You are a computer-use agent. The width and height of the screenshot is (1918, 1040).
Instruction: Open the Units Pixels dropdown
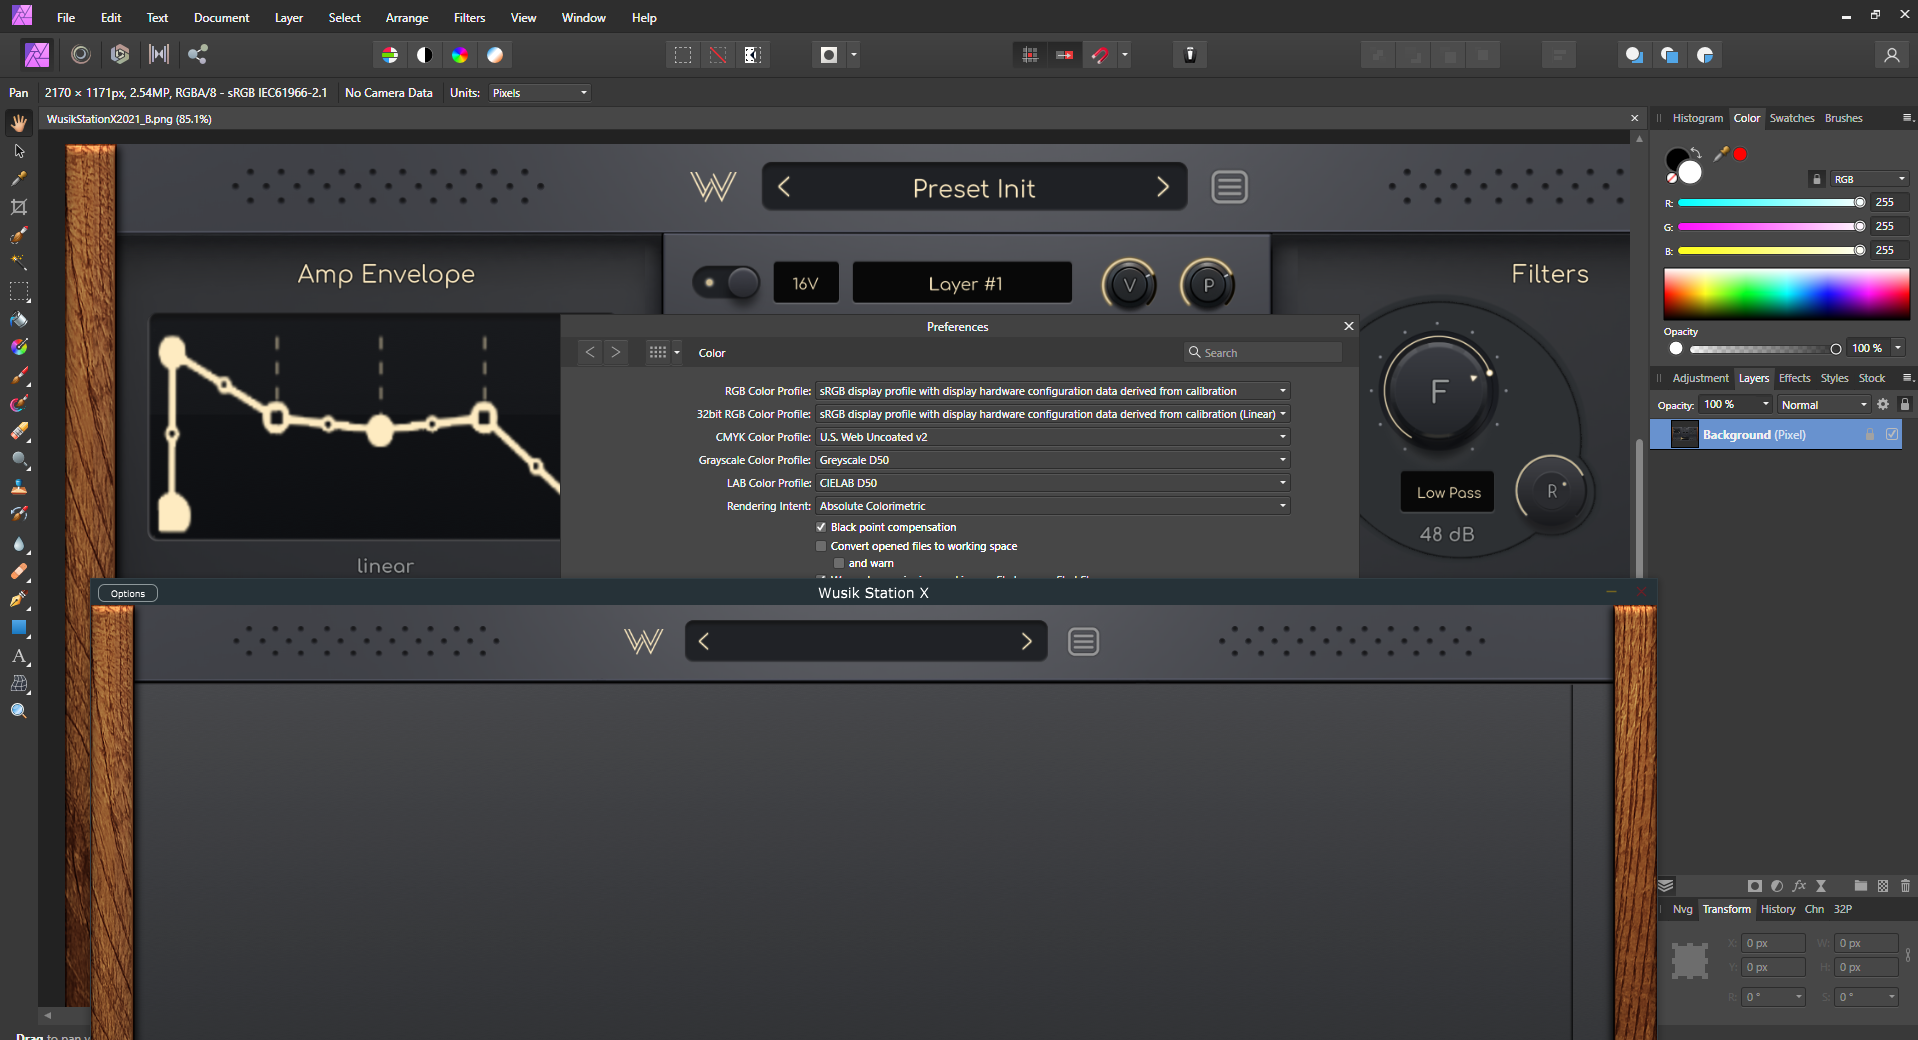[540, 93]
